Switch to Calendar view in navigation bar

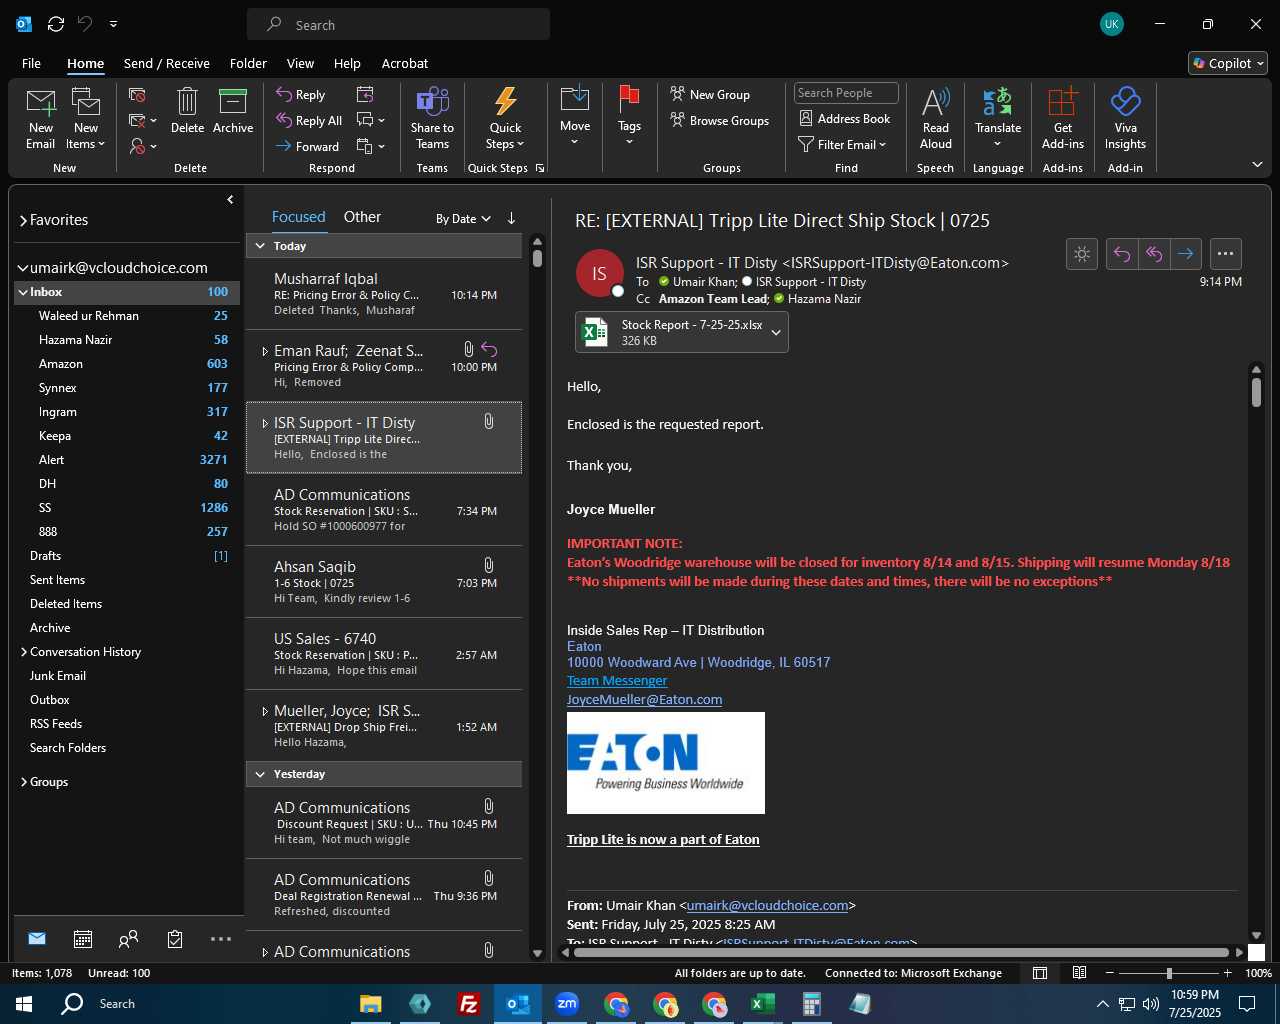click(x=83, y=939)
